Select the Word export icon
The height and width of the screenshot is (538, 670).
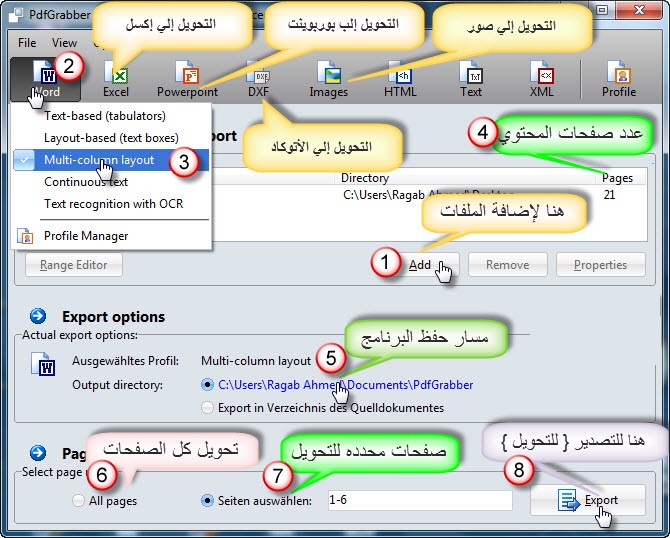click(x=45, y=79)
